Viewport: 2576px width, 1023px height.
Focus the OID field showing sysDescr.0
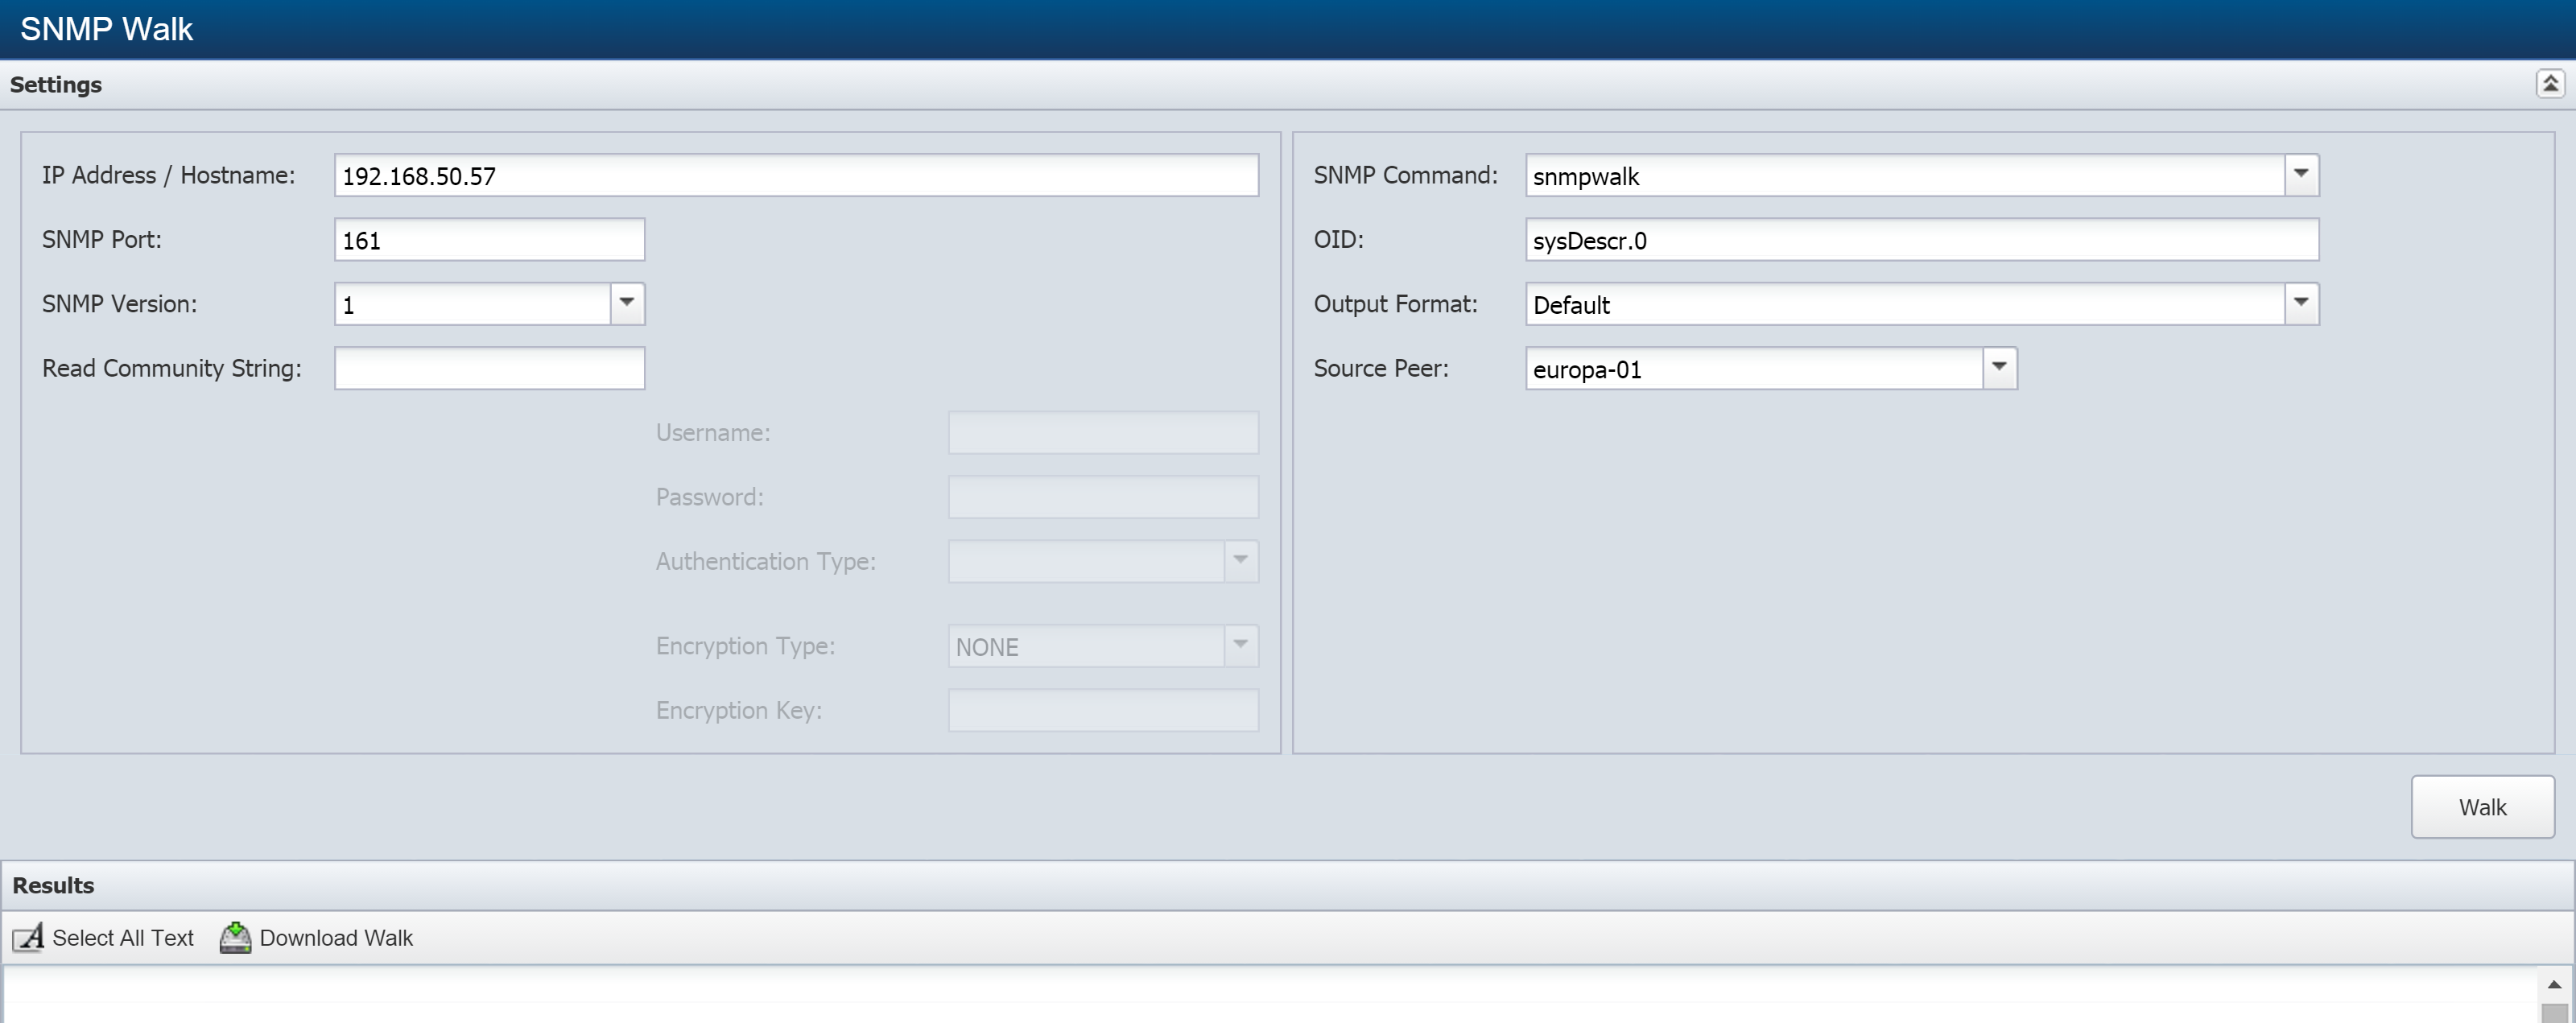coord(1921,240)
